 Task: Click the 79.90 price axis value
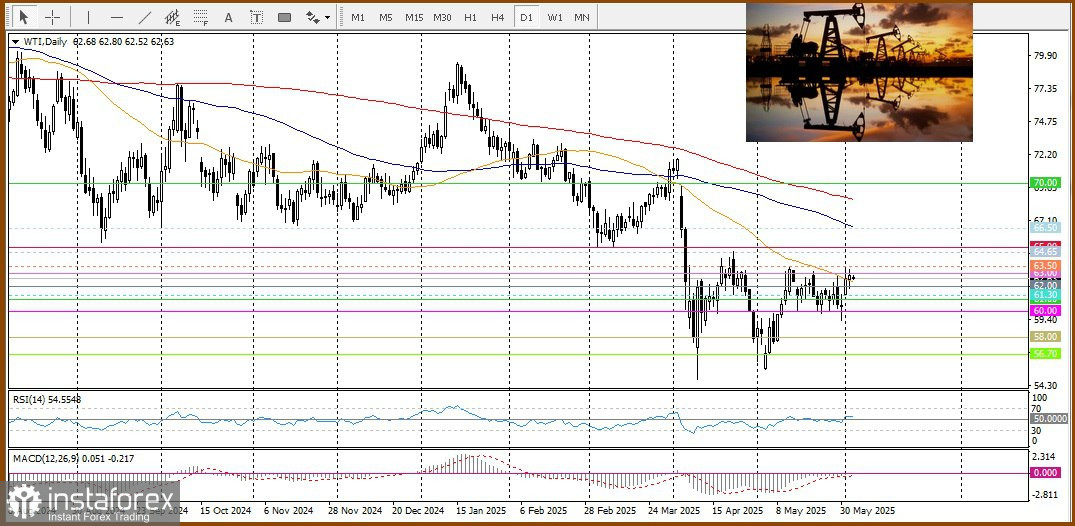(x=1045, y=56)
